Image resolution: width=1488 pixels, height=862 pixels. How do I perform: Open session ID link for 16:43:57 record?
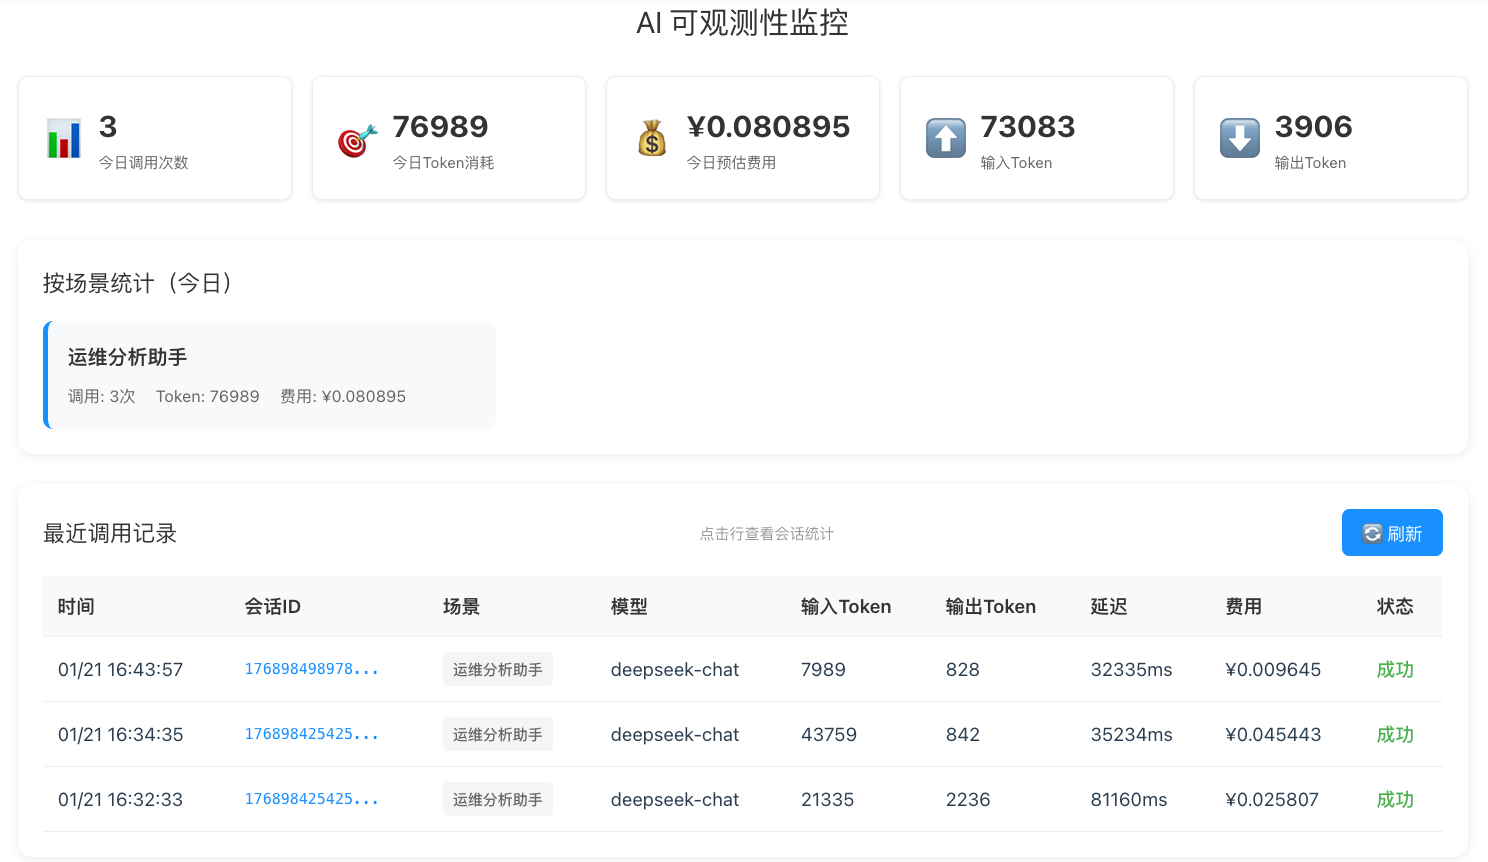click(x=311, y=669)
